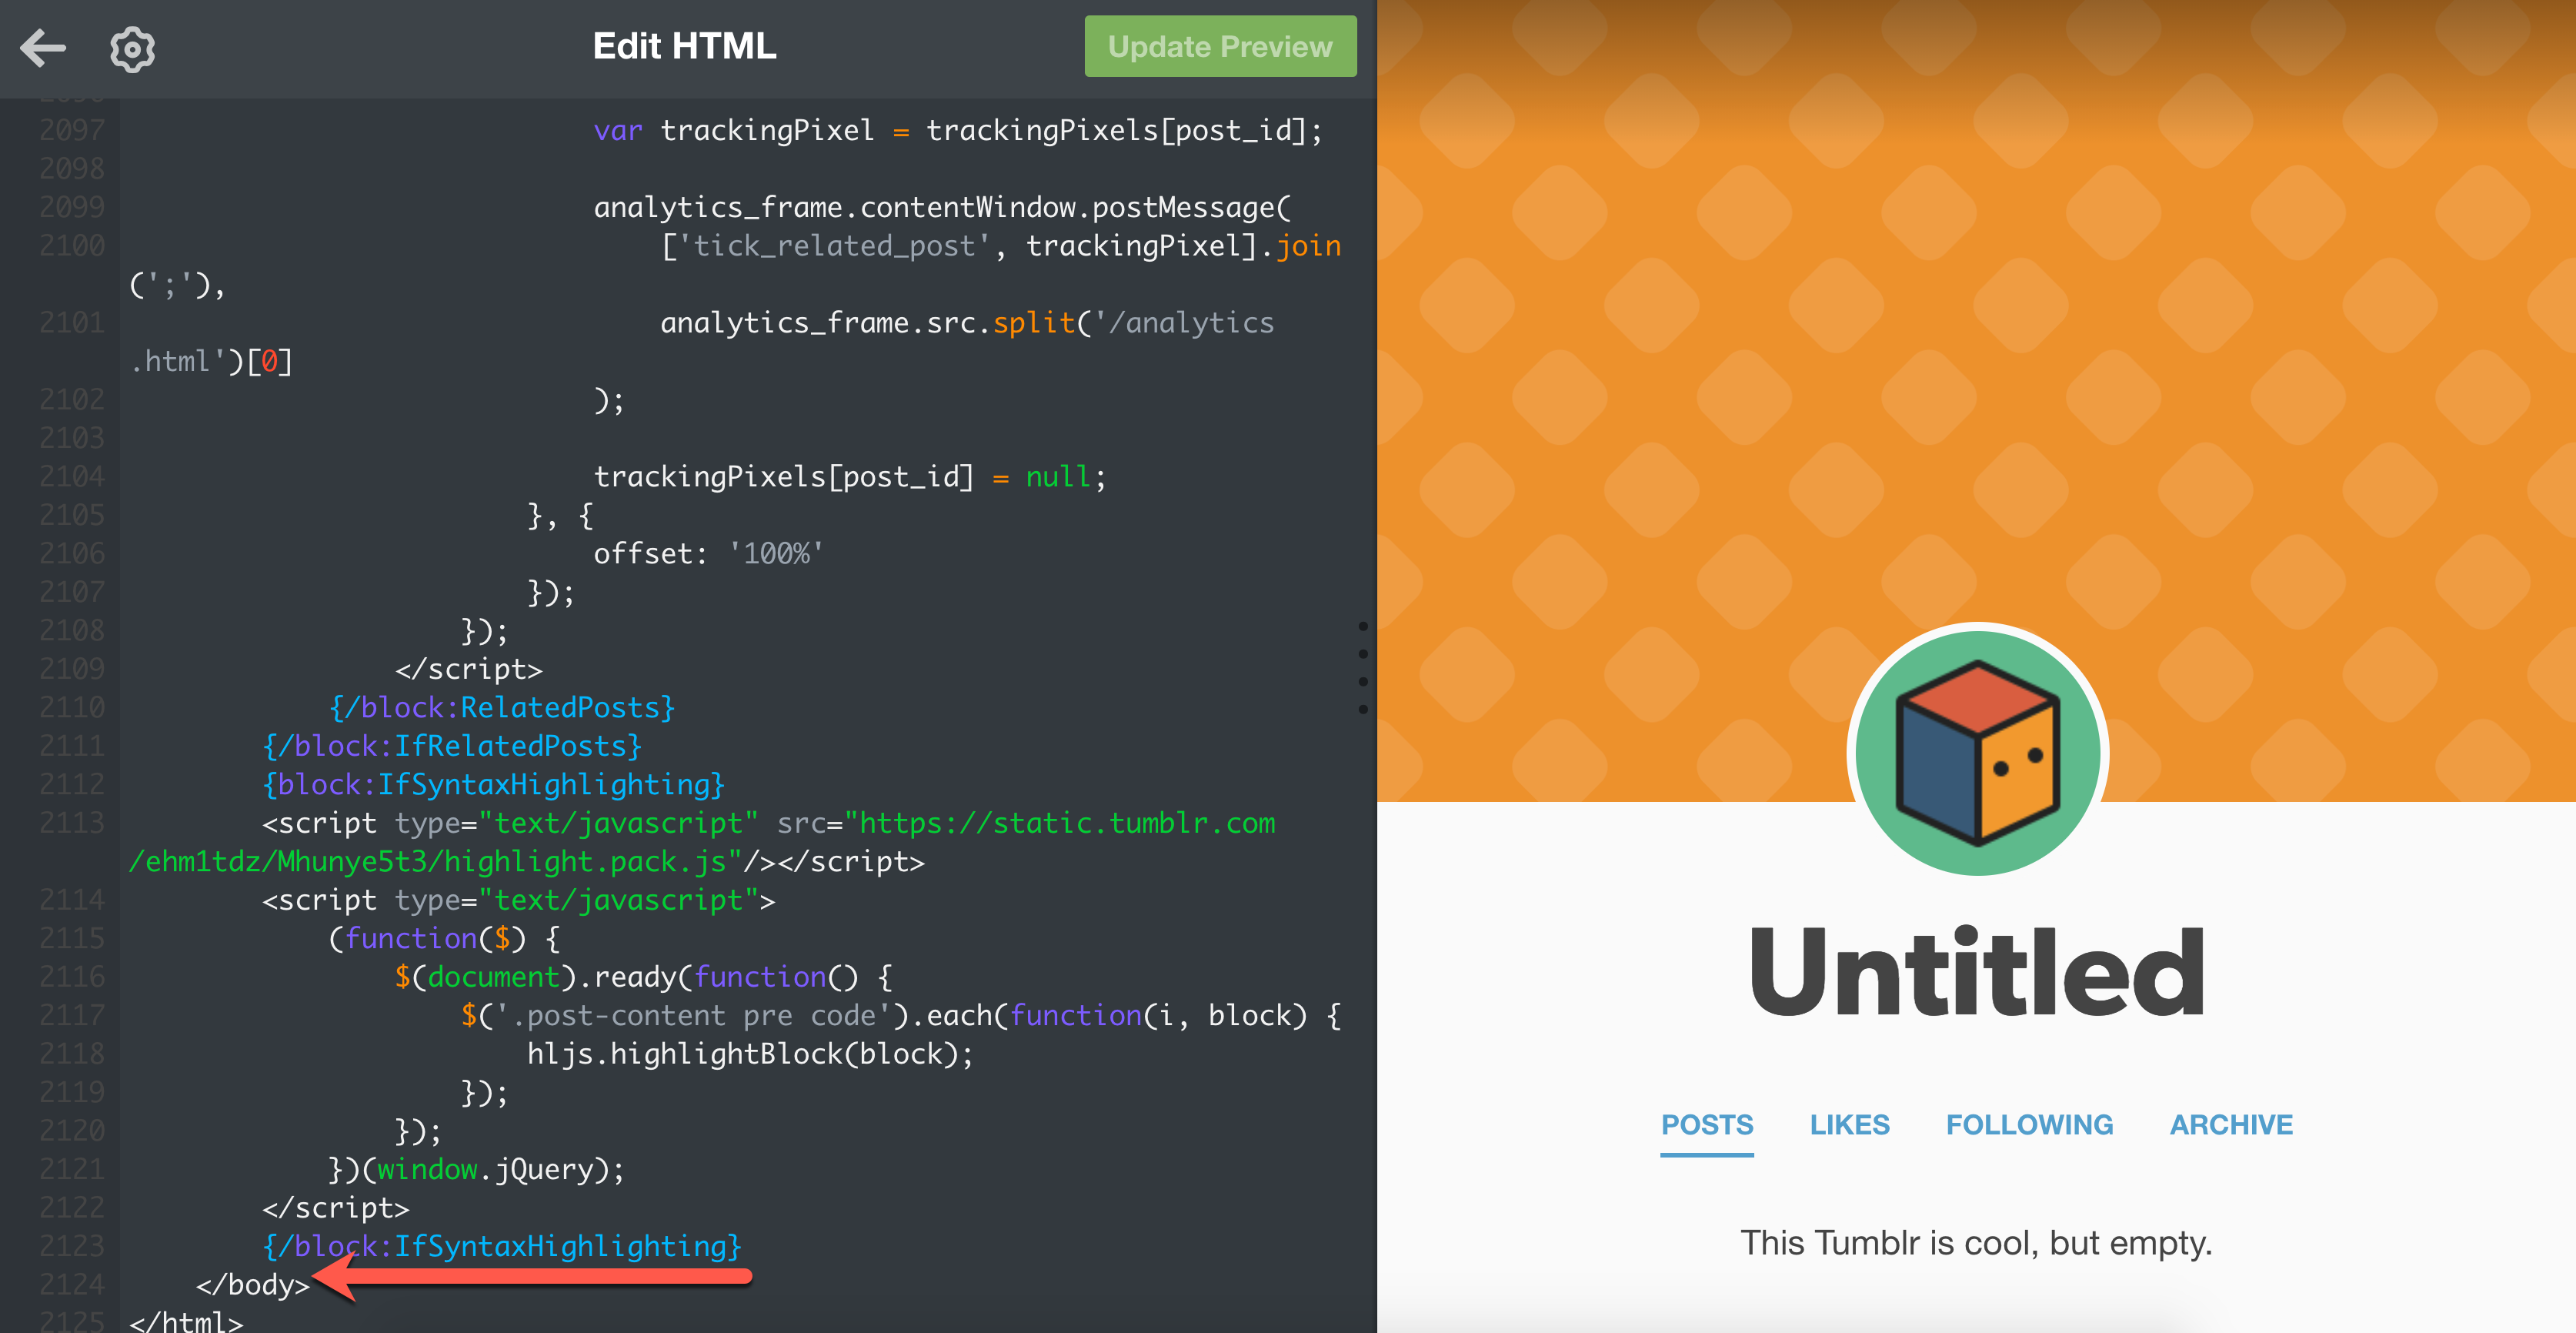The height and width of the screenshot is (1333, 2576).
Task: Click the {/block:RelatedPosts} line
Action: 502,707
